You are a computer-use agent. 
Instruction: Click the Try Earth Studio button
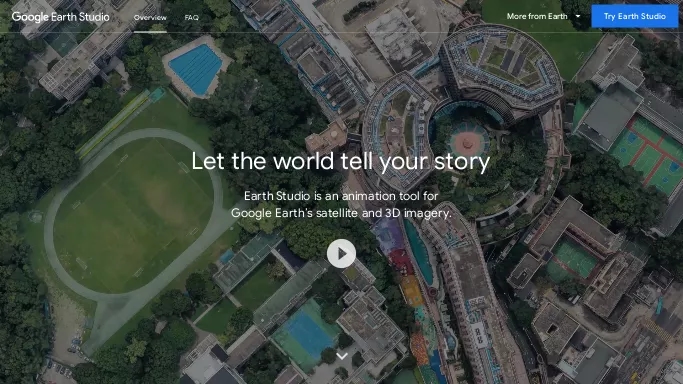click(635, 16)
